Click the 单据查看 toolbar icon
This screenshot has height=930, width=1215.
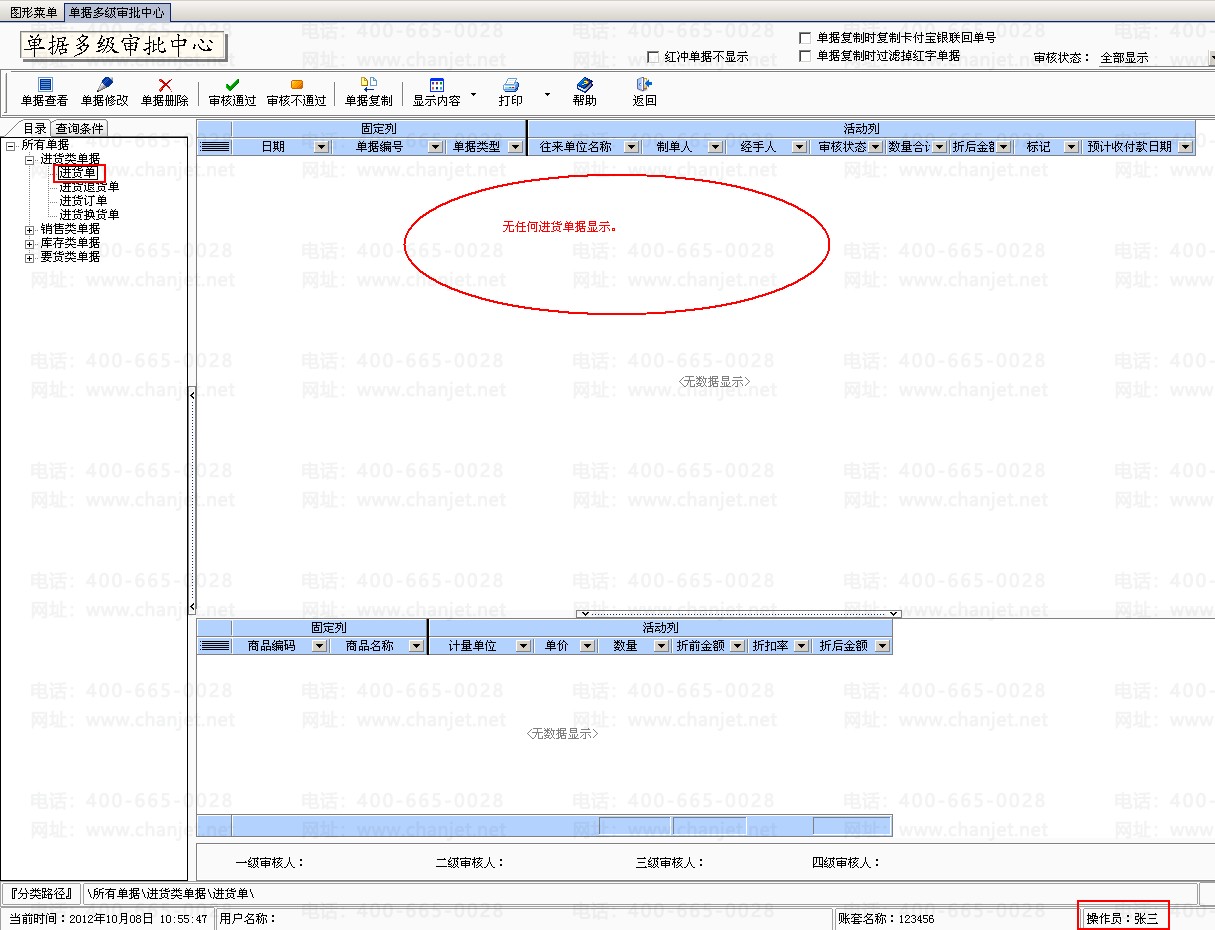pyautogui.click(x=44, y=86)
